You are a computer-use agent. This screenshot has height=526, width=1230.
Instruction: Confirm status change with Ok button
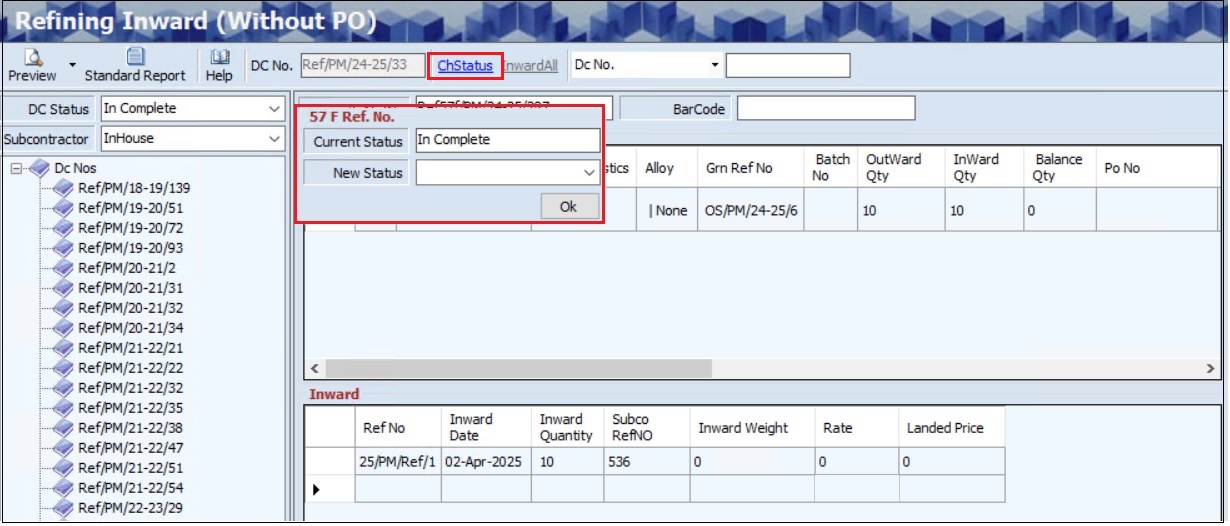coord(568,207)
